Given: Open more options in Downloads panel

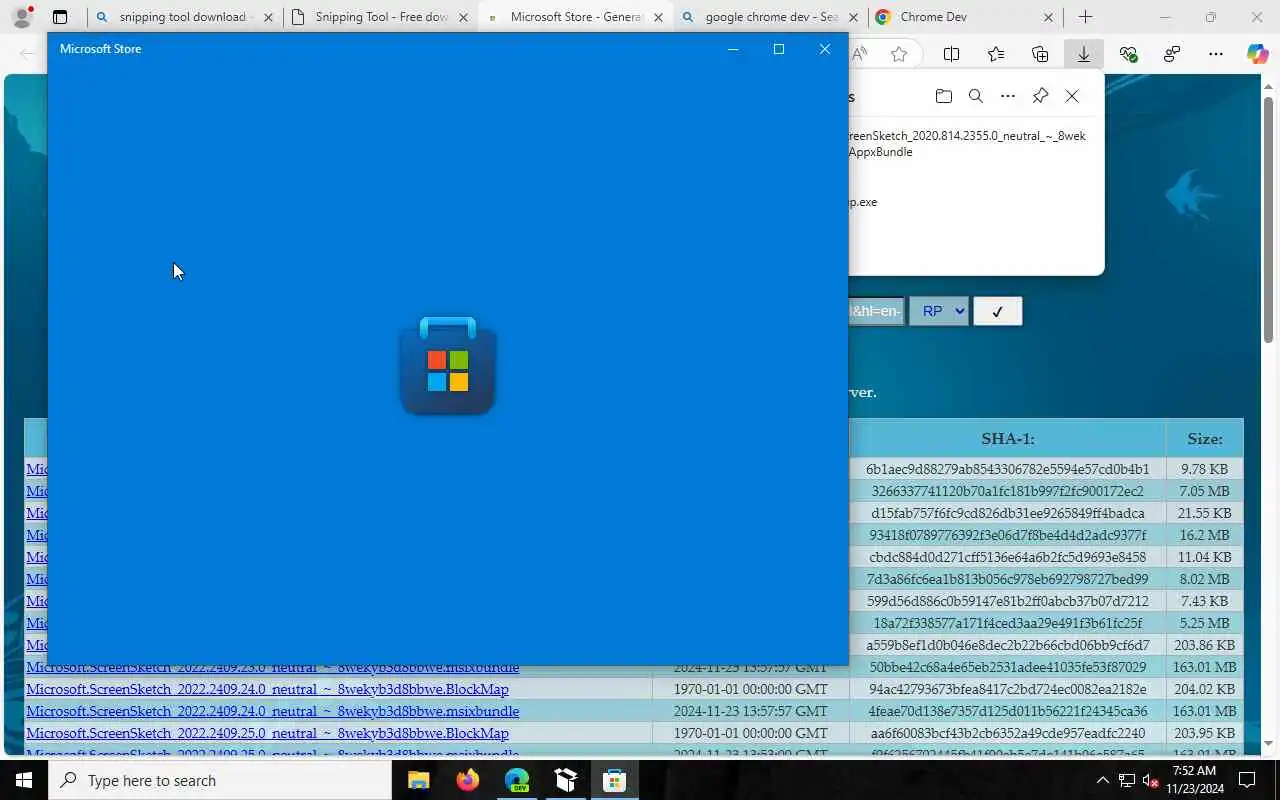Looking at the screenshot, I should click(x=1008, y=96).
